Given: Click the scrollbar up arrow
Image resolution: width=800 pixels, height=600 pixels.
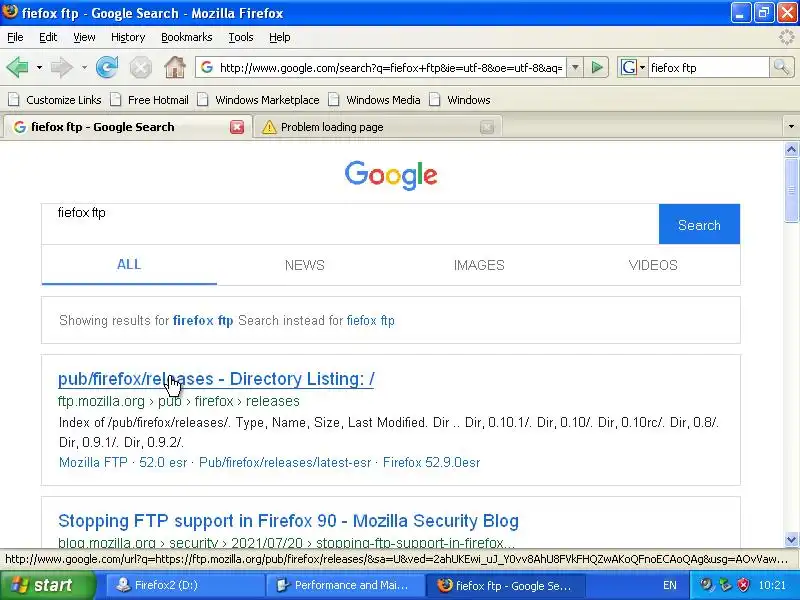Looking at the screenshot, I should point(791,149).
